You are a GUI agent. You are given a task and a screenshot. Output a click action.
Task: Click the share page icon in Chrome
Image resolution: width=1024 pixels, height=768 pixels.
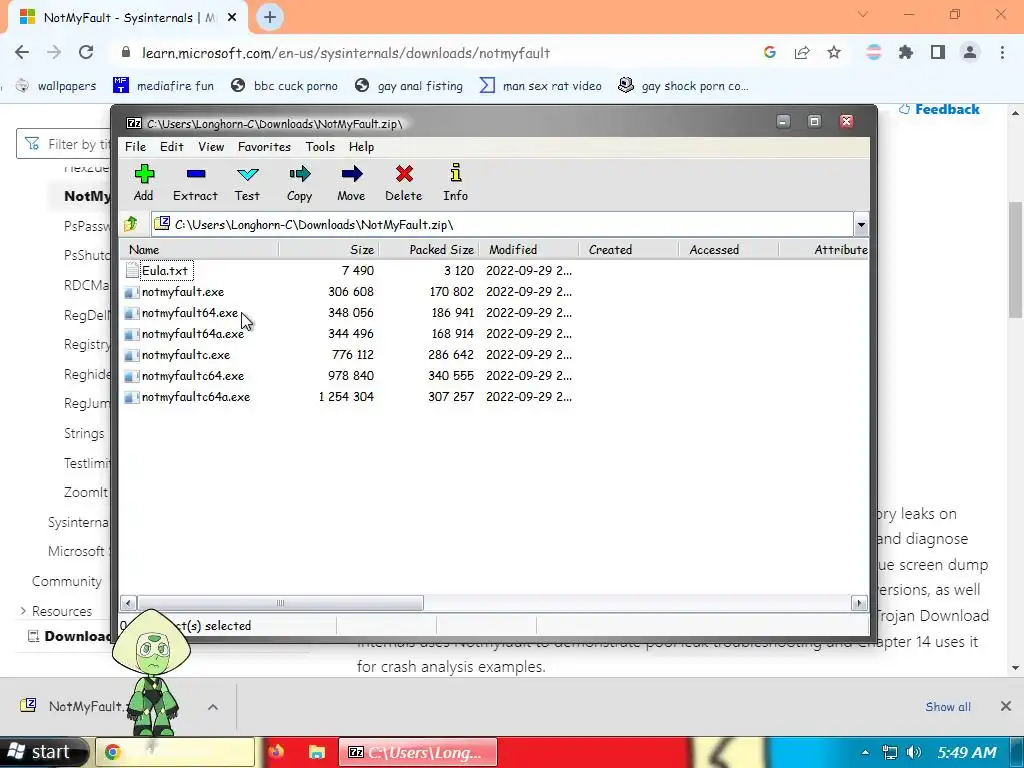tap(802, 53)
